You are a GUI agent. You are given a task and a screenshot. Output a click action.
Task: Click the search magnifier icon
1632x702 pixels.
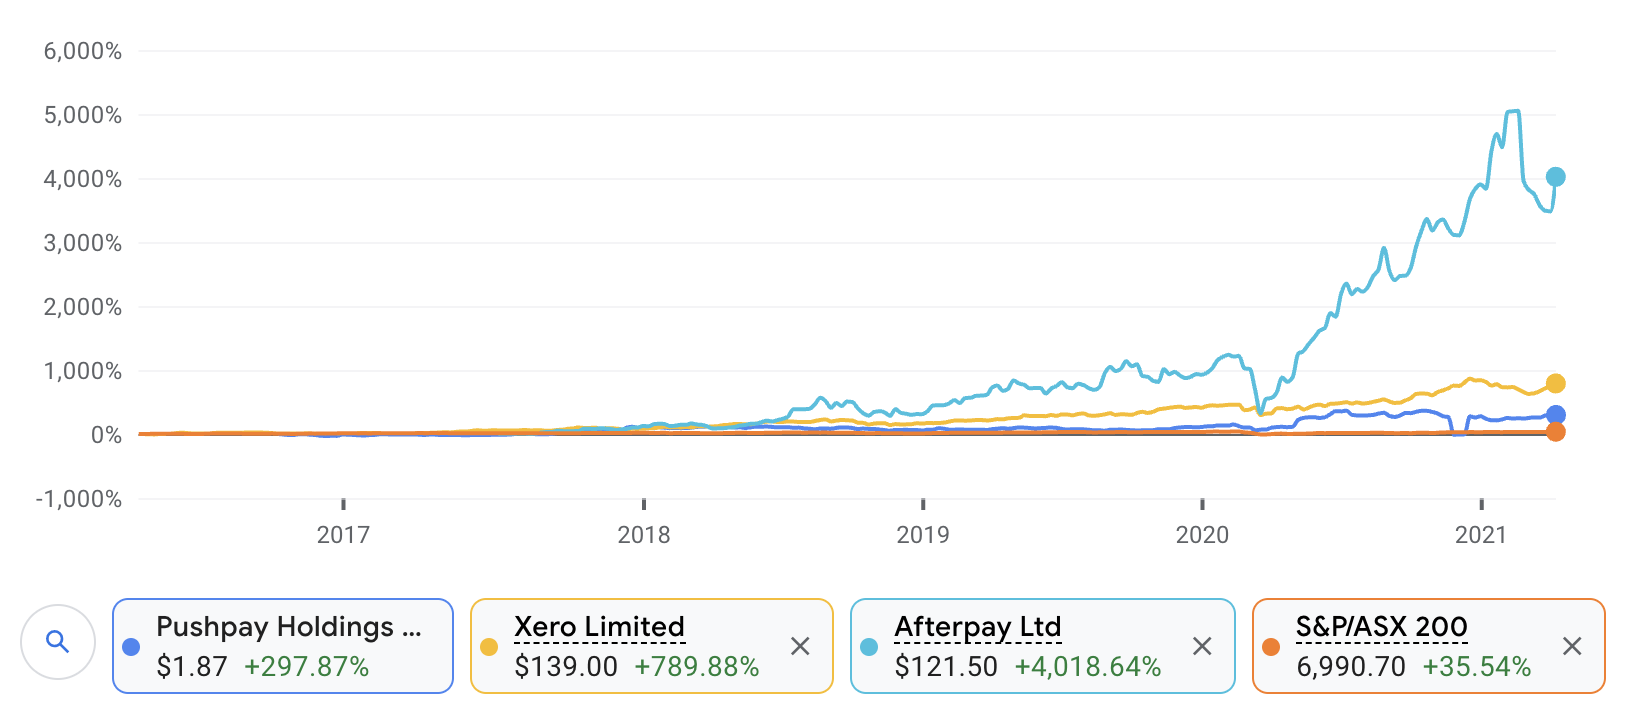58,642
